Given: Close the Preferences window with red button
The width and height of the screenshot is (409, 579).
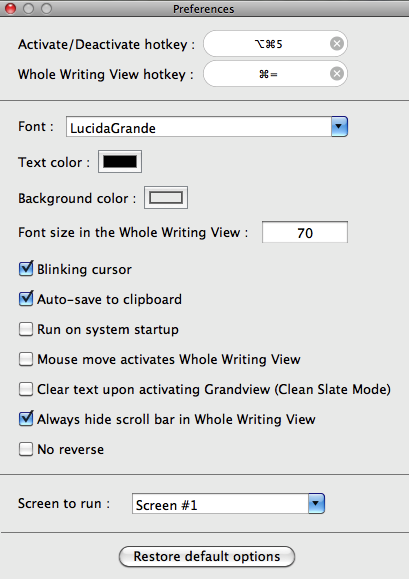Looking at the screenshot, I should (x=10, y=8).
